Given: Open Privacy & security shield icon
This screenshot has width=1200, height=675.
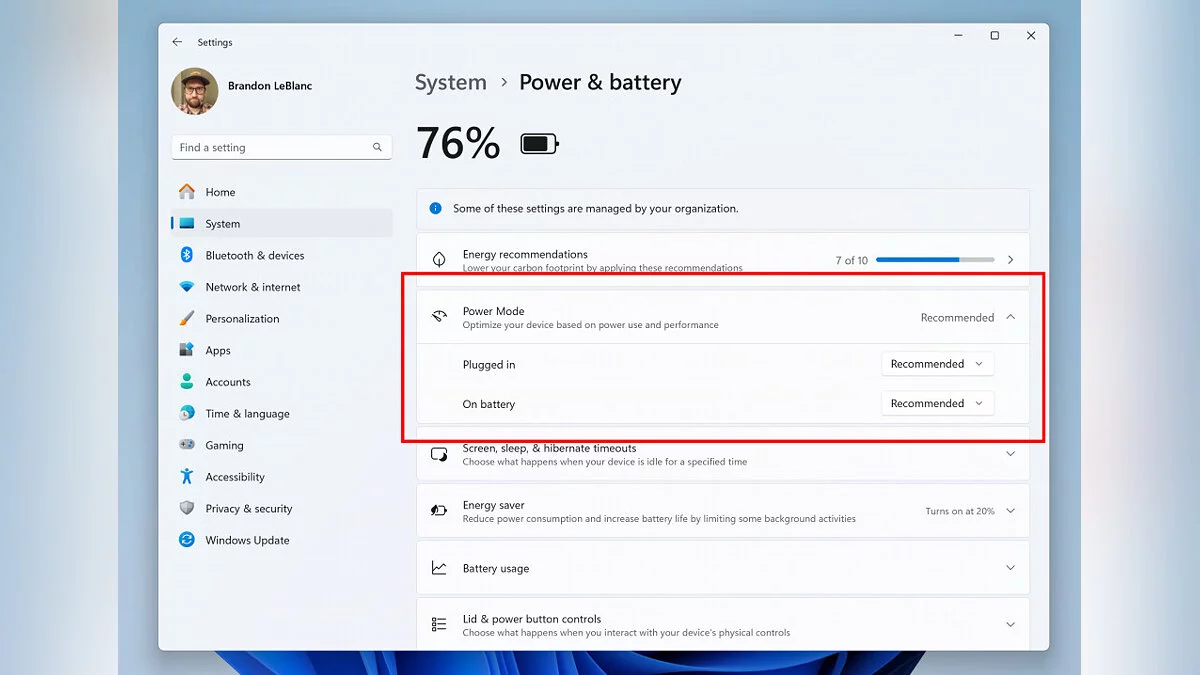Looking at the screenshot, I should [x=187, y=508].
